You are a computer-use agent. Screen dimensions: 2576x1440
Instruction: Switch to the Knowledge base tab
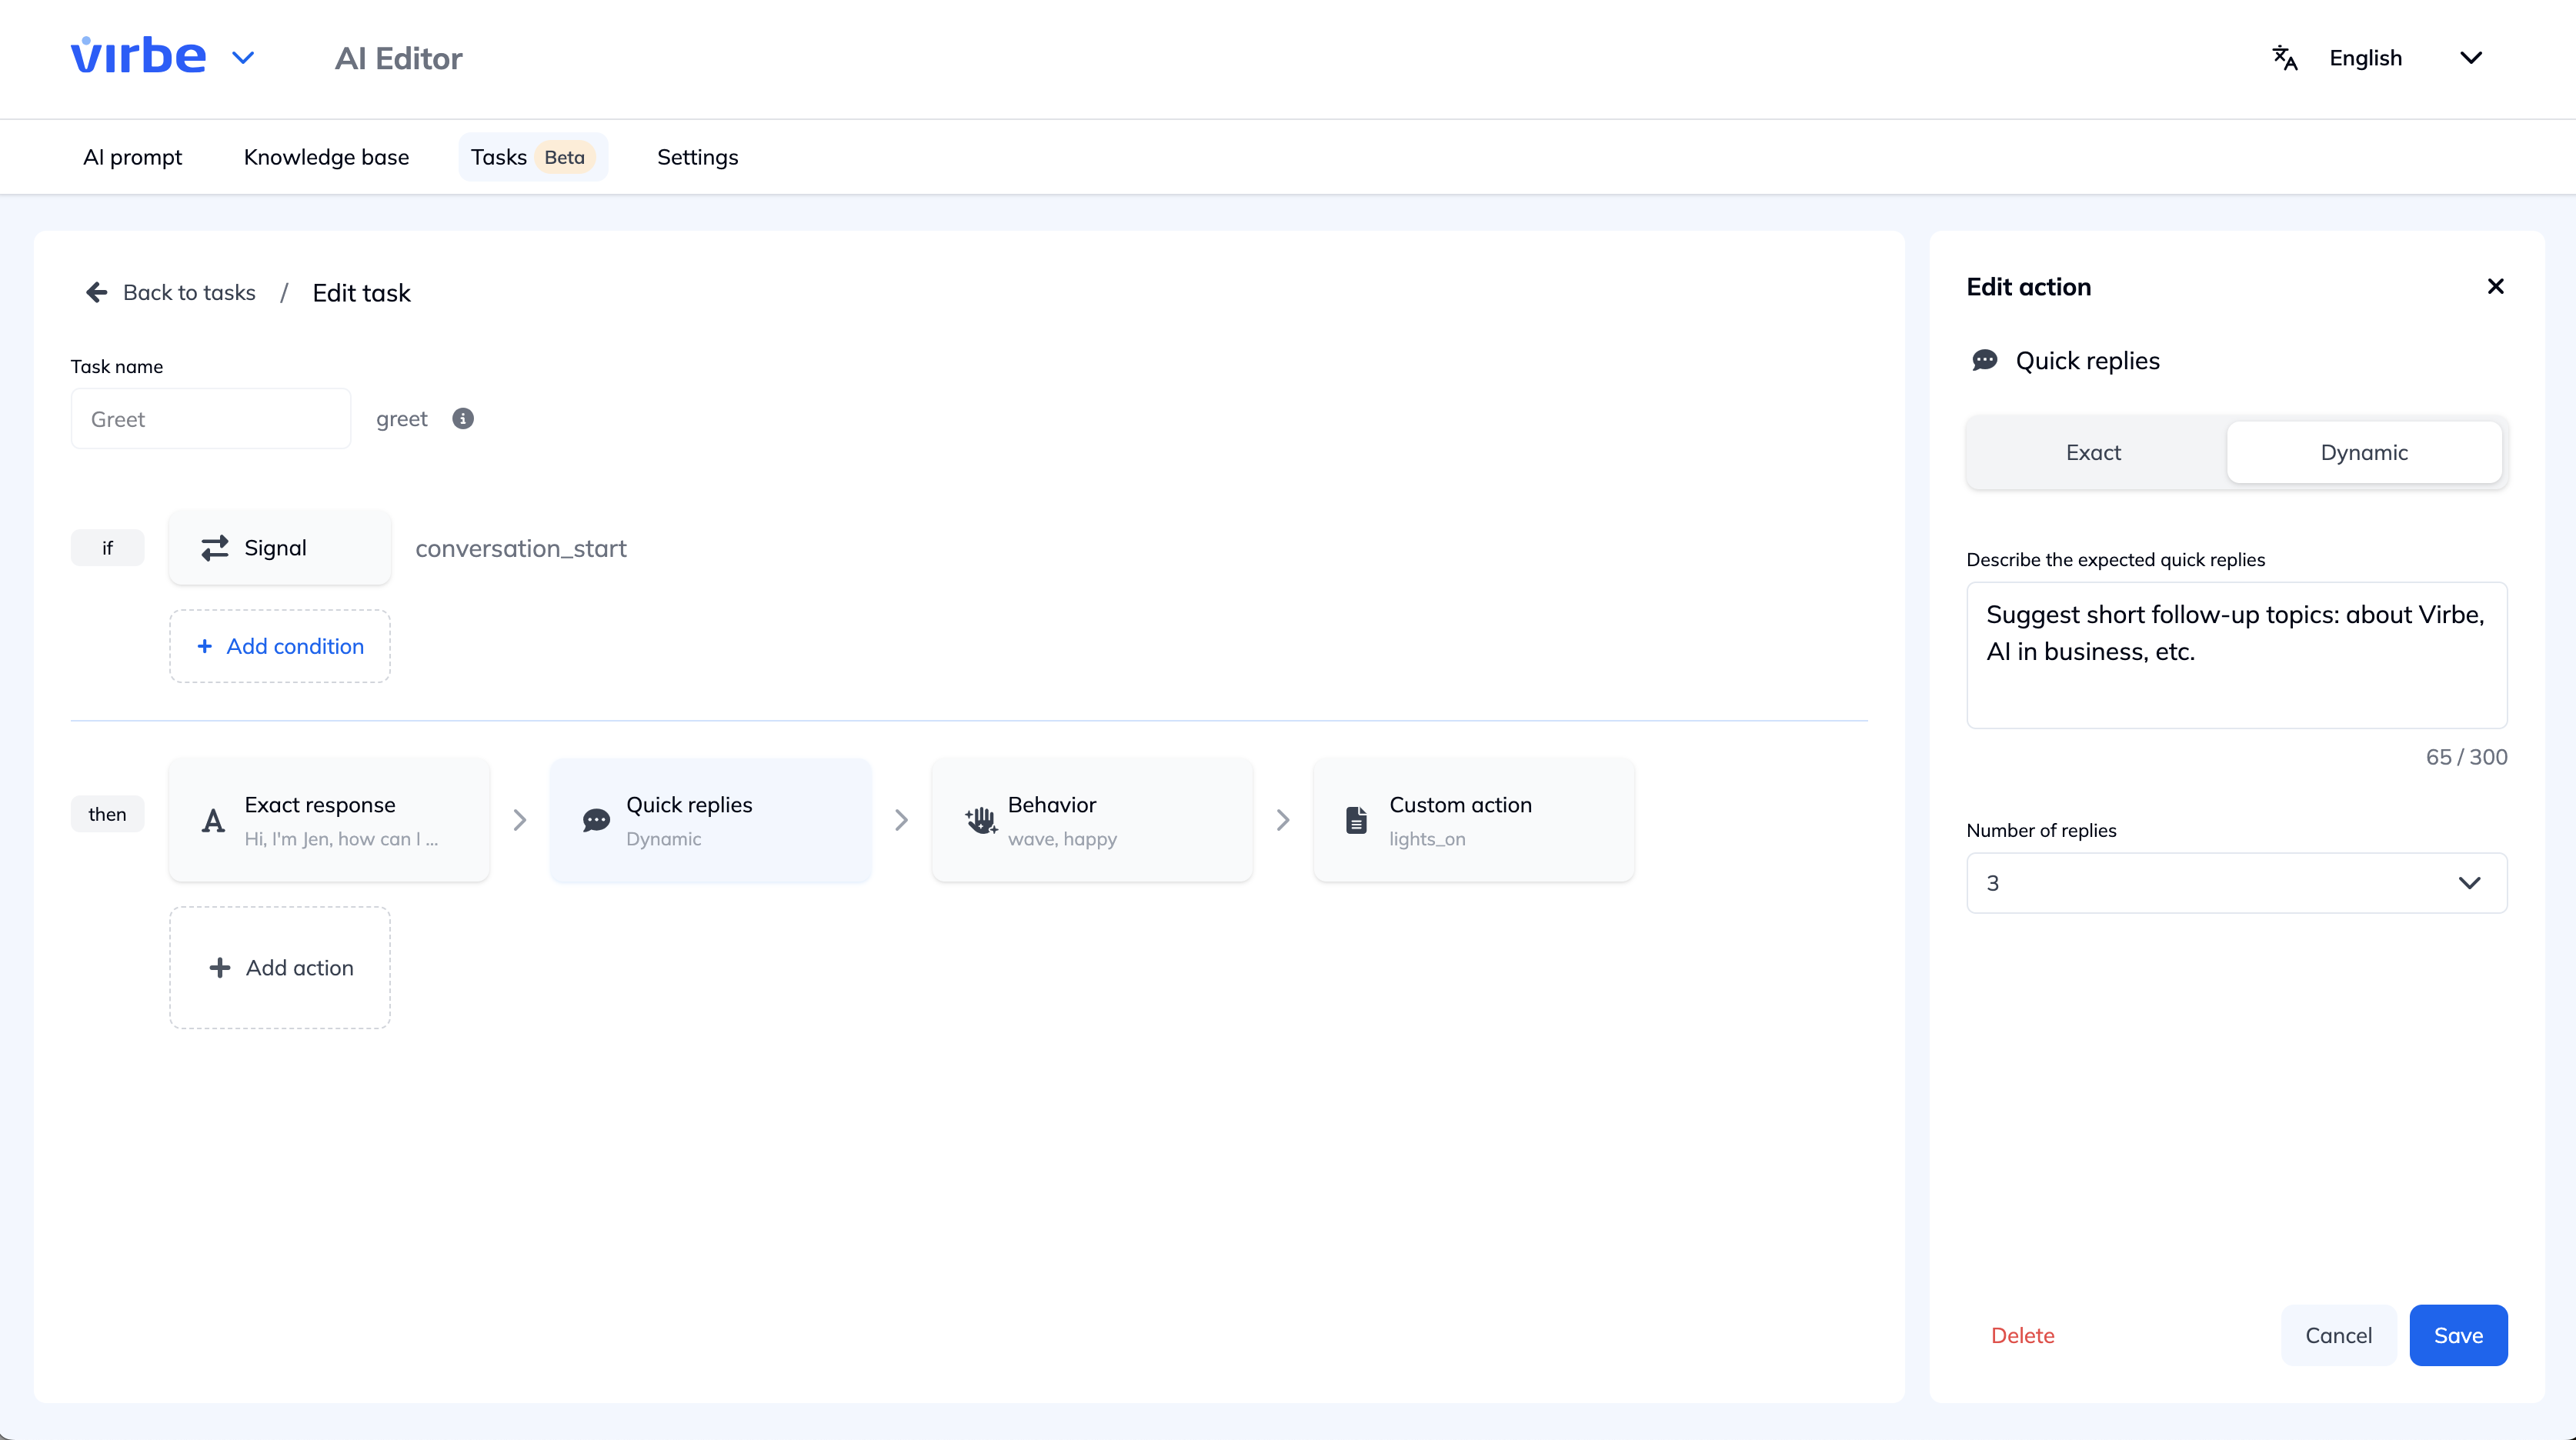(326, 156)
